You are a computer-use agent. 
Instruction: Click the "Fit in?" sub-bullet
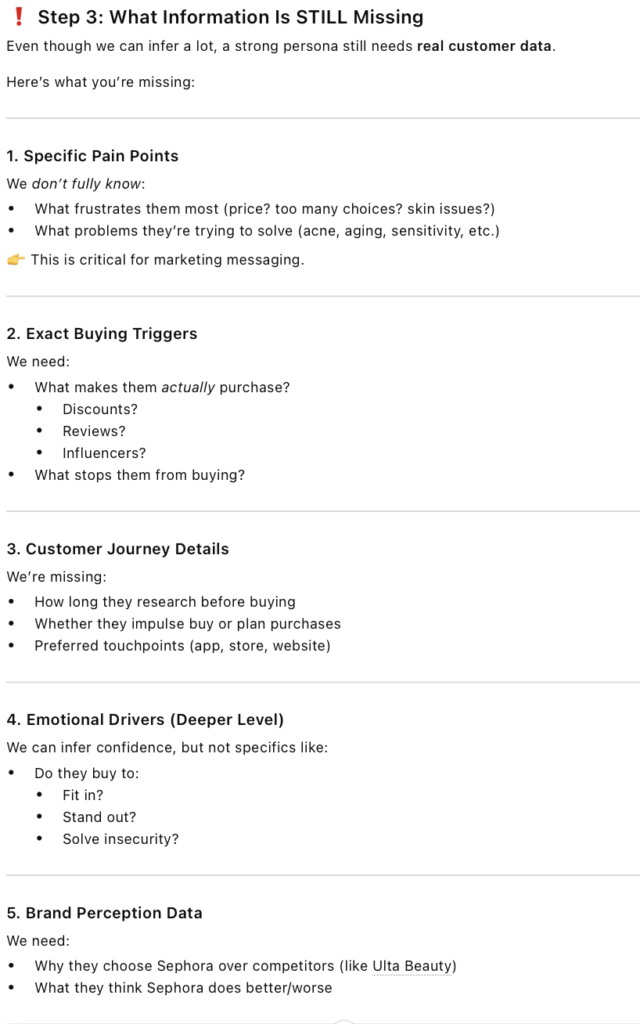pos(83,795)
